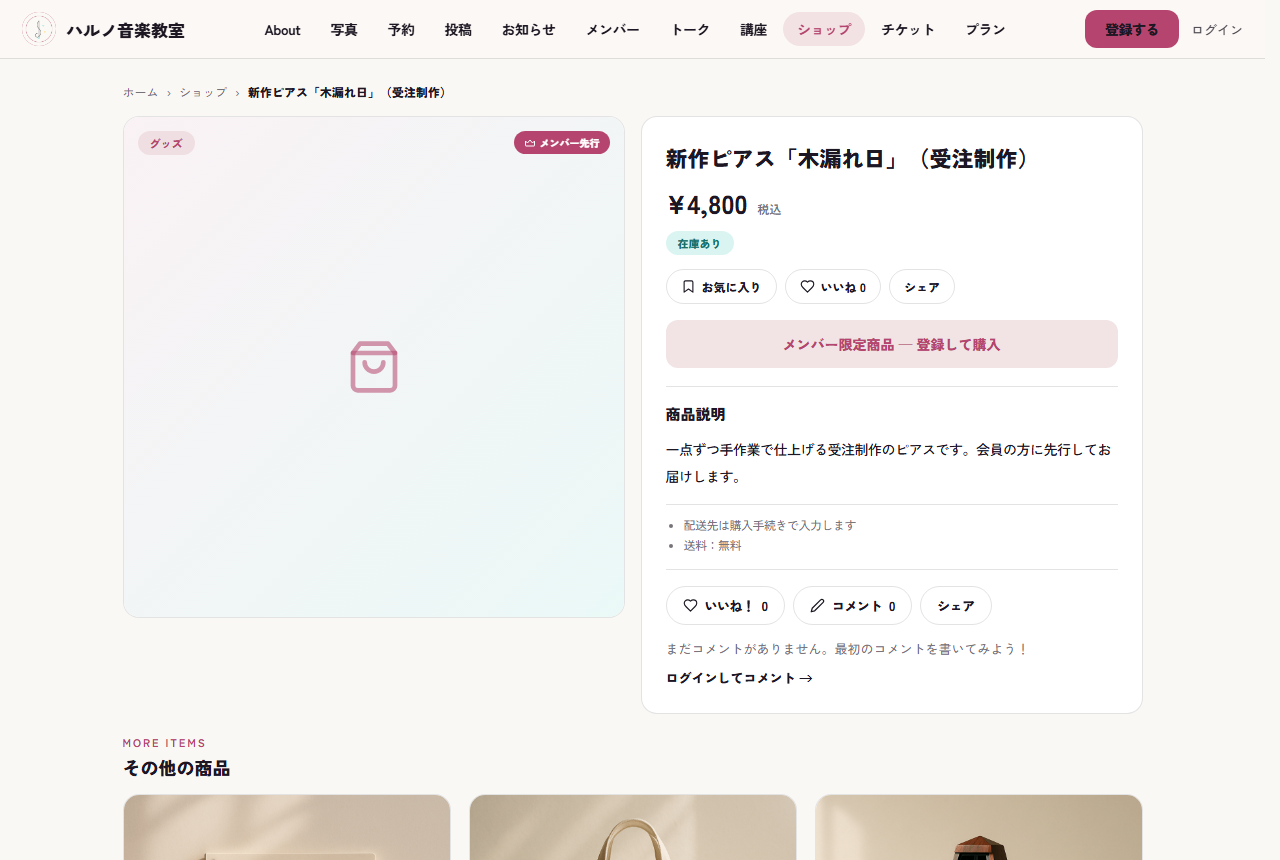Open the プラン navigation item
This screenshot has width=1280, height=860.
click(986, 30)
